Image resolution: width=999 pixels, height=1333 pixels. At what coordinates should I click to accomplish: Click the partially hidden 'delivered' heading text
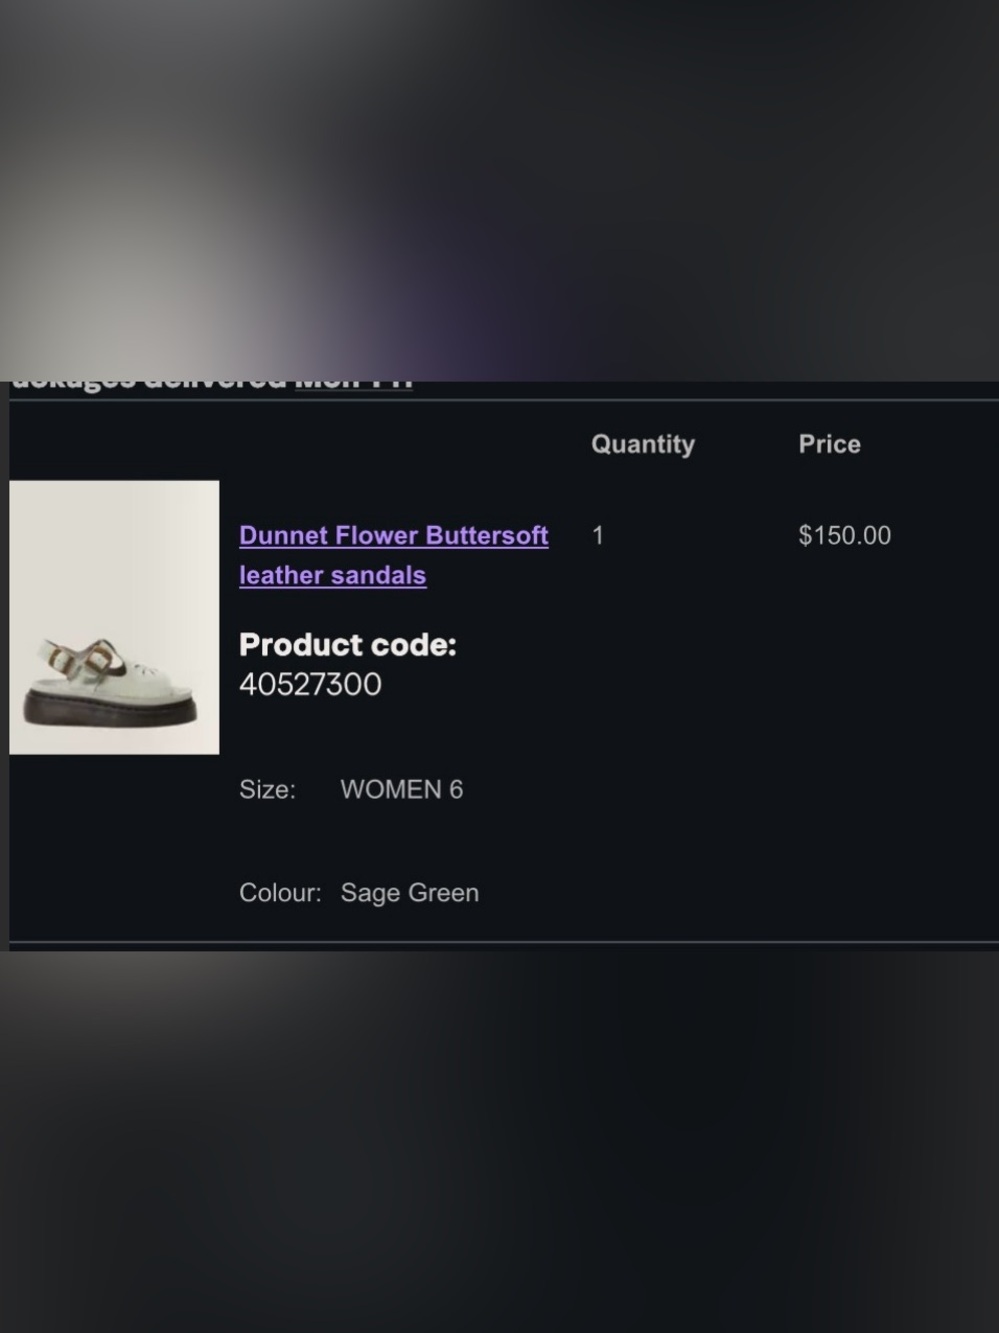(215, 384)
